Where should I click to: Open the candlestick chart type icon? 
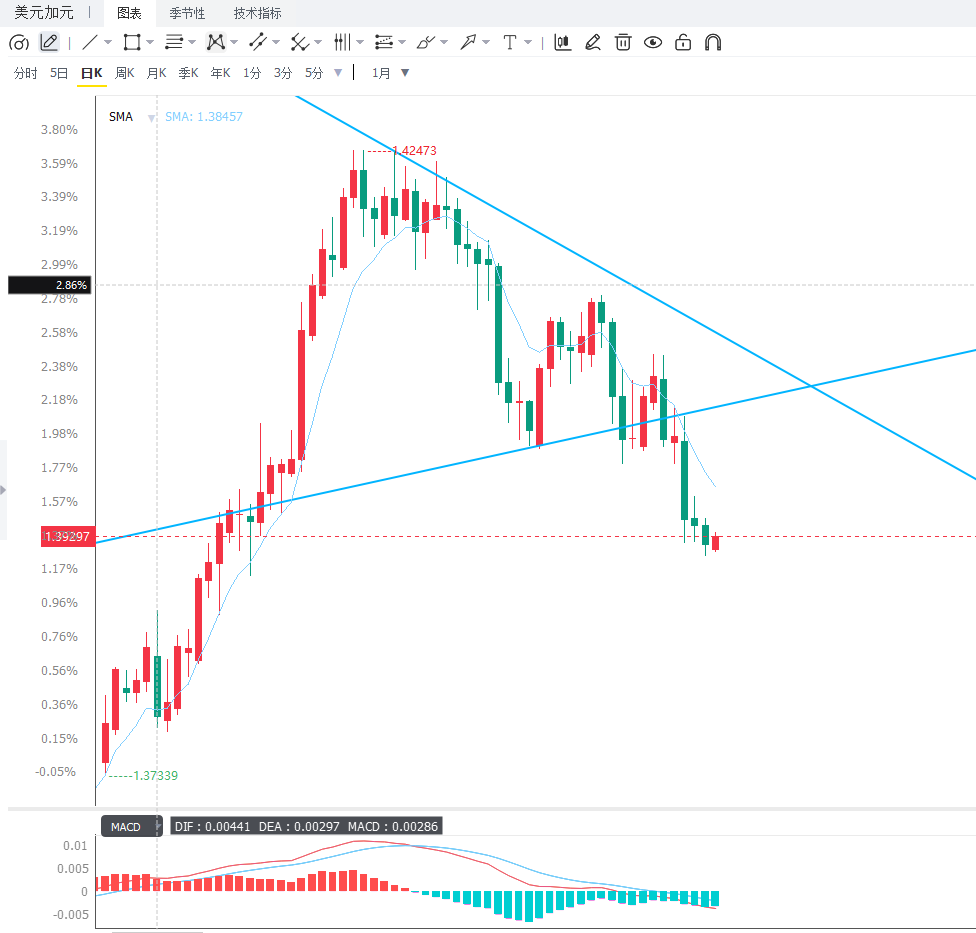pyautogui.click(x=563, y=42)
